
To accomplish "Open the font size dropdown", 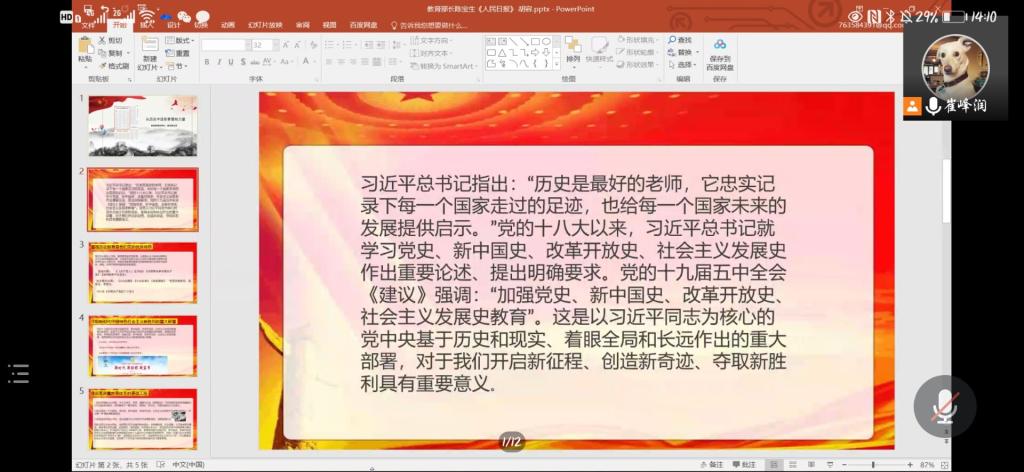I will [x=274, y=45].
